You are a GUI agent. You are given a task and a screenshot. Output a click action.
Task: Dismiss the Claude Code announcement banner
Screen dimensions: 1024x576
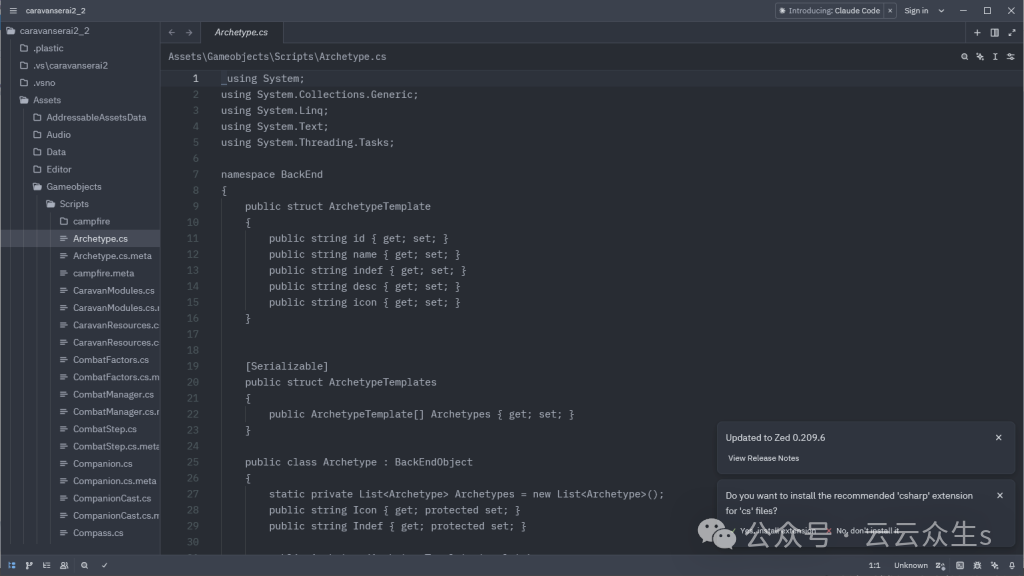click(889, 10)
